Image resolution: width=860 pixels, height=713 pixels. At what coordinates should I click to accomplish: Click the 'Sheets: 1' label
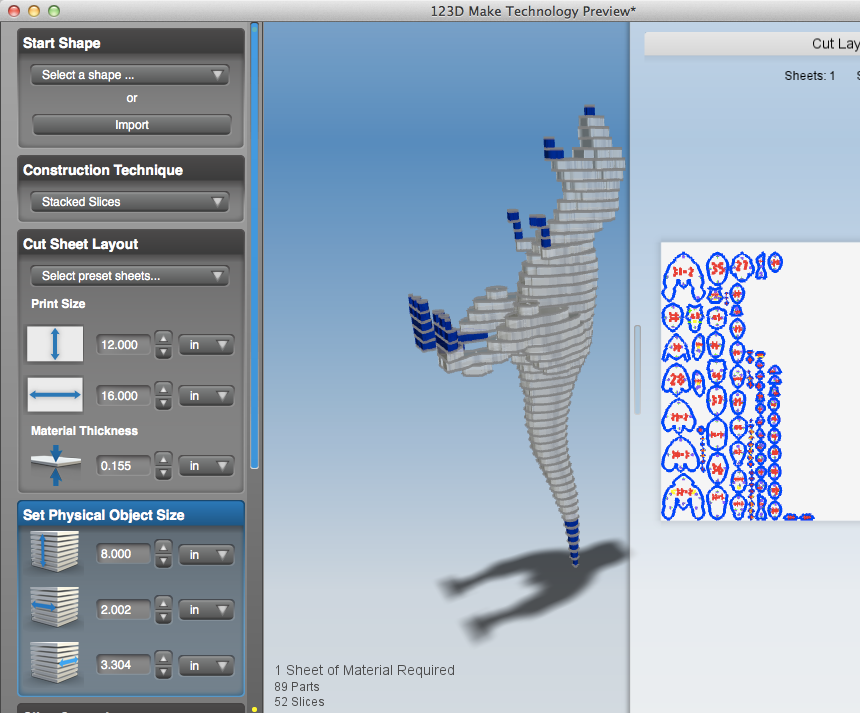tap(810, 76)
